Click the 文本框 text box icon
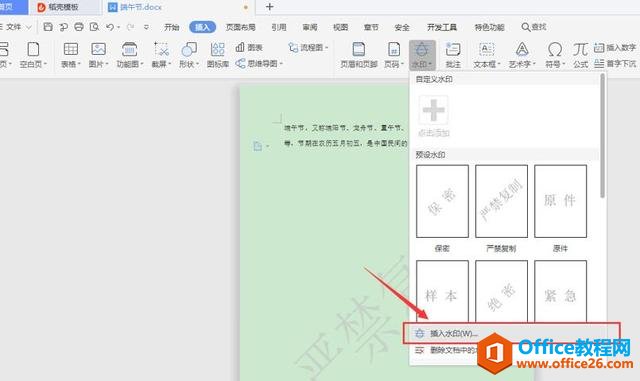 pyautogui.click(x=486, y=49)
